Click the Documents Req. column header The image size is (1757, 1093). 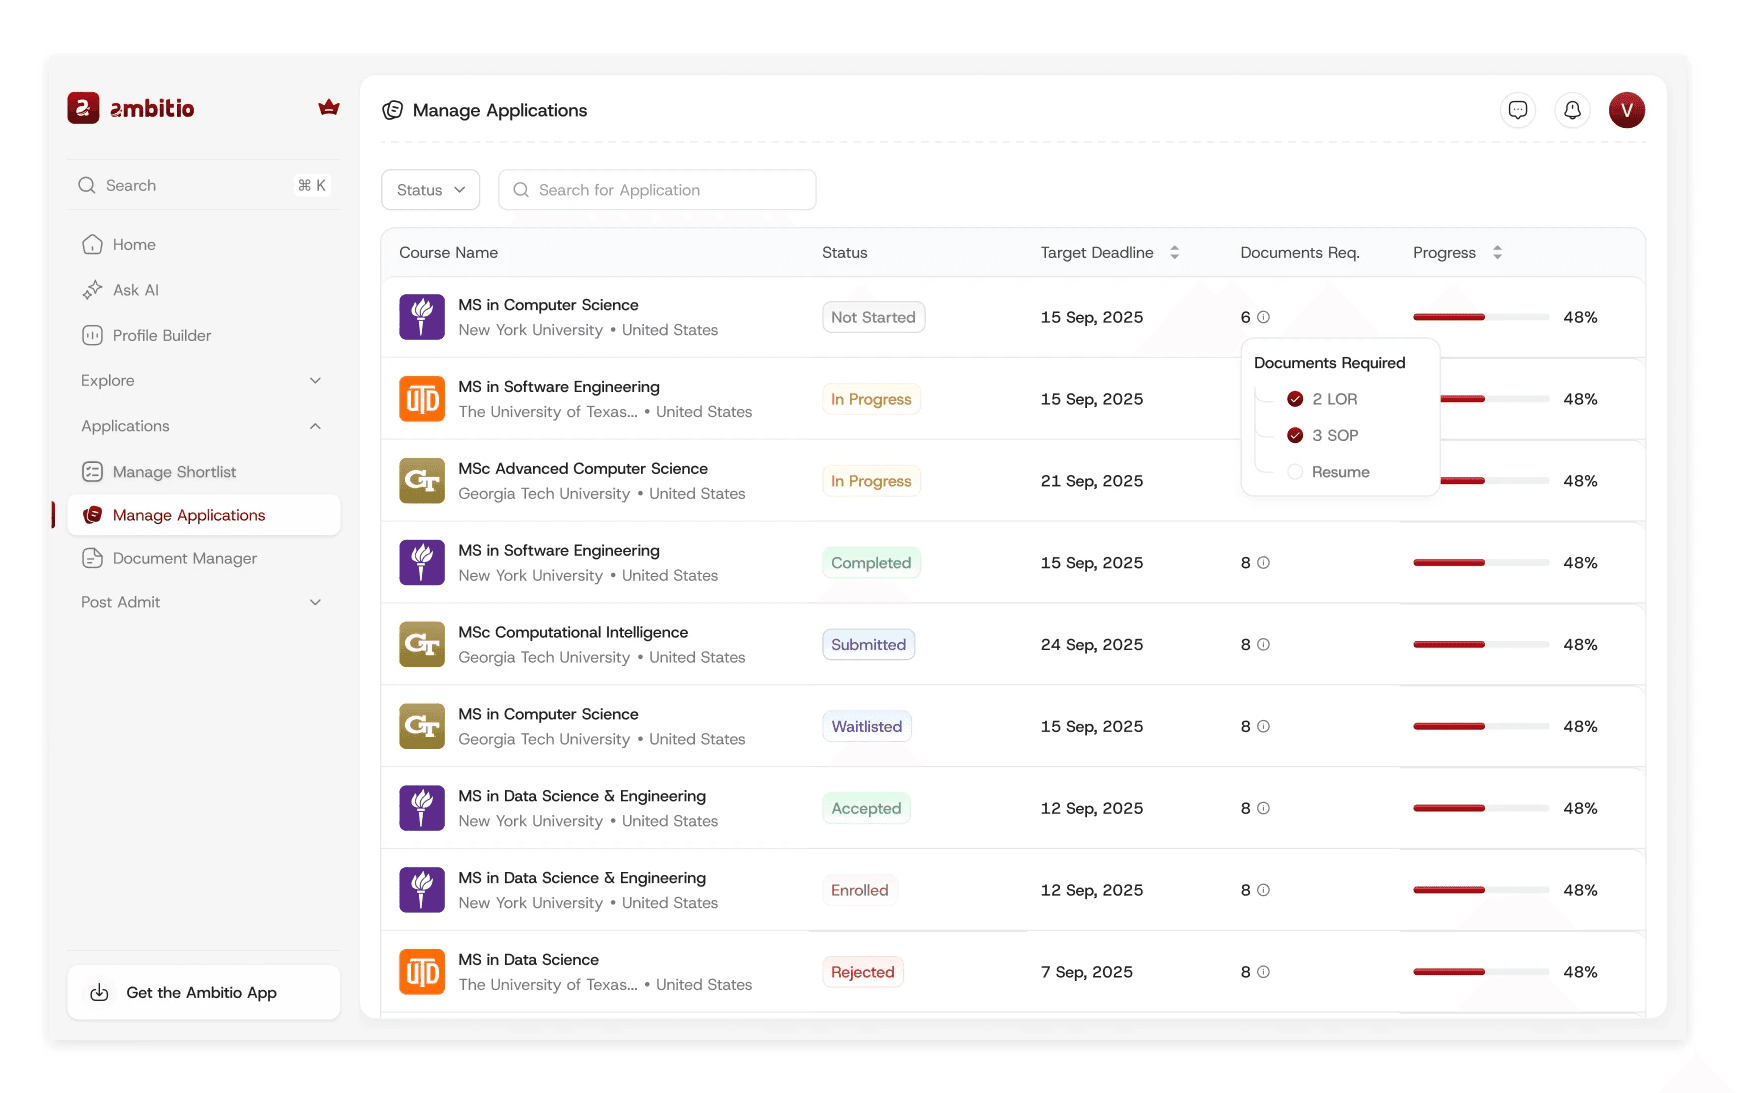pos(1300,253)
